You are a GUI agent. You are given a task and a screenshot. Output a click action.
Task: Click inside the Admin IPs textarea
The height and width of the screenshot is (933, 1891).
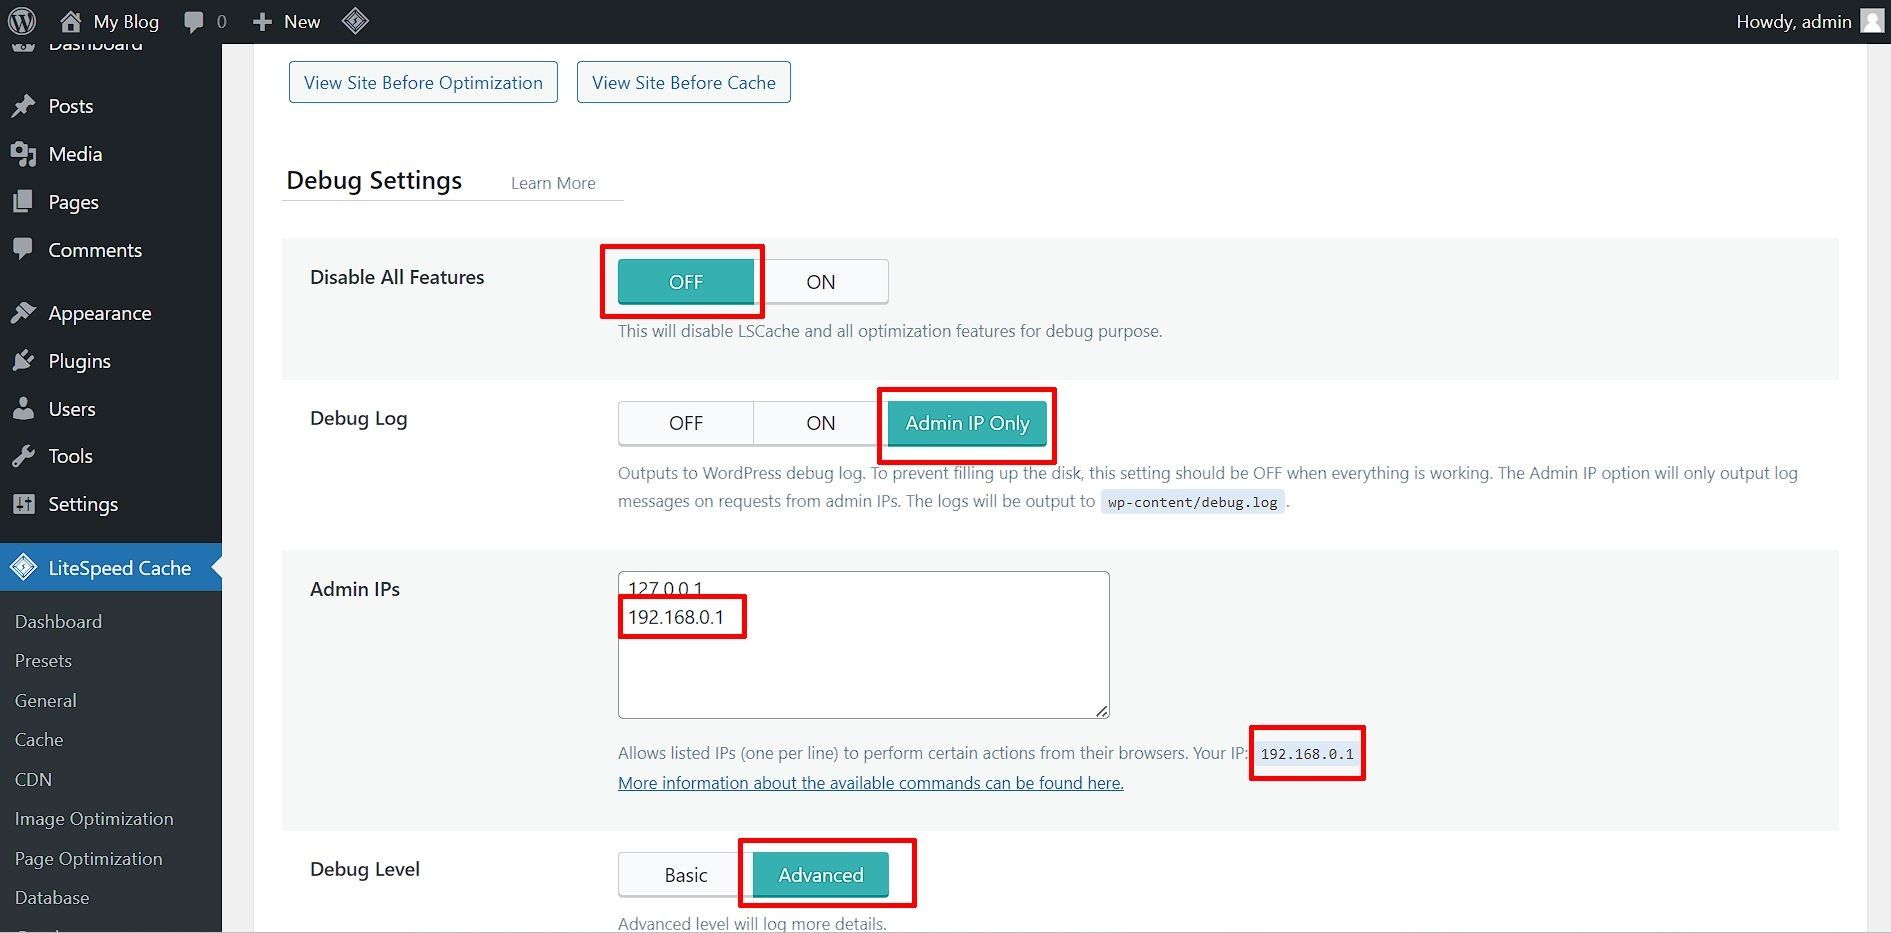tap(863, 645)
